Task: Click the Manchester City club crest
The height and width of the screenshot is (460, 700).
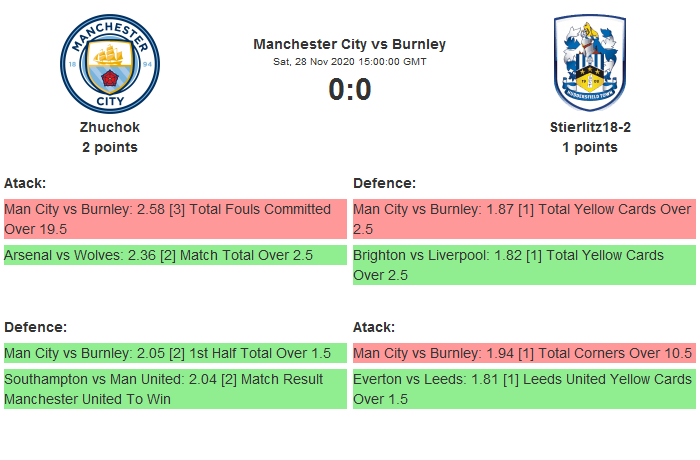Action: click(x=110, y=64)
